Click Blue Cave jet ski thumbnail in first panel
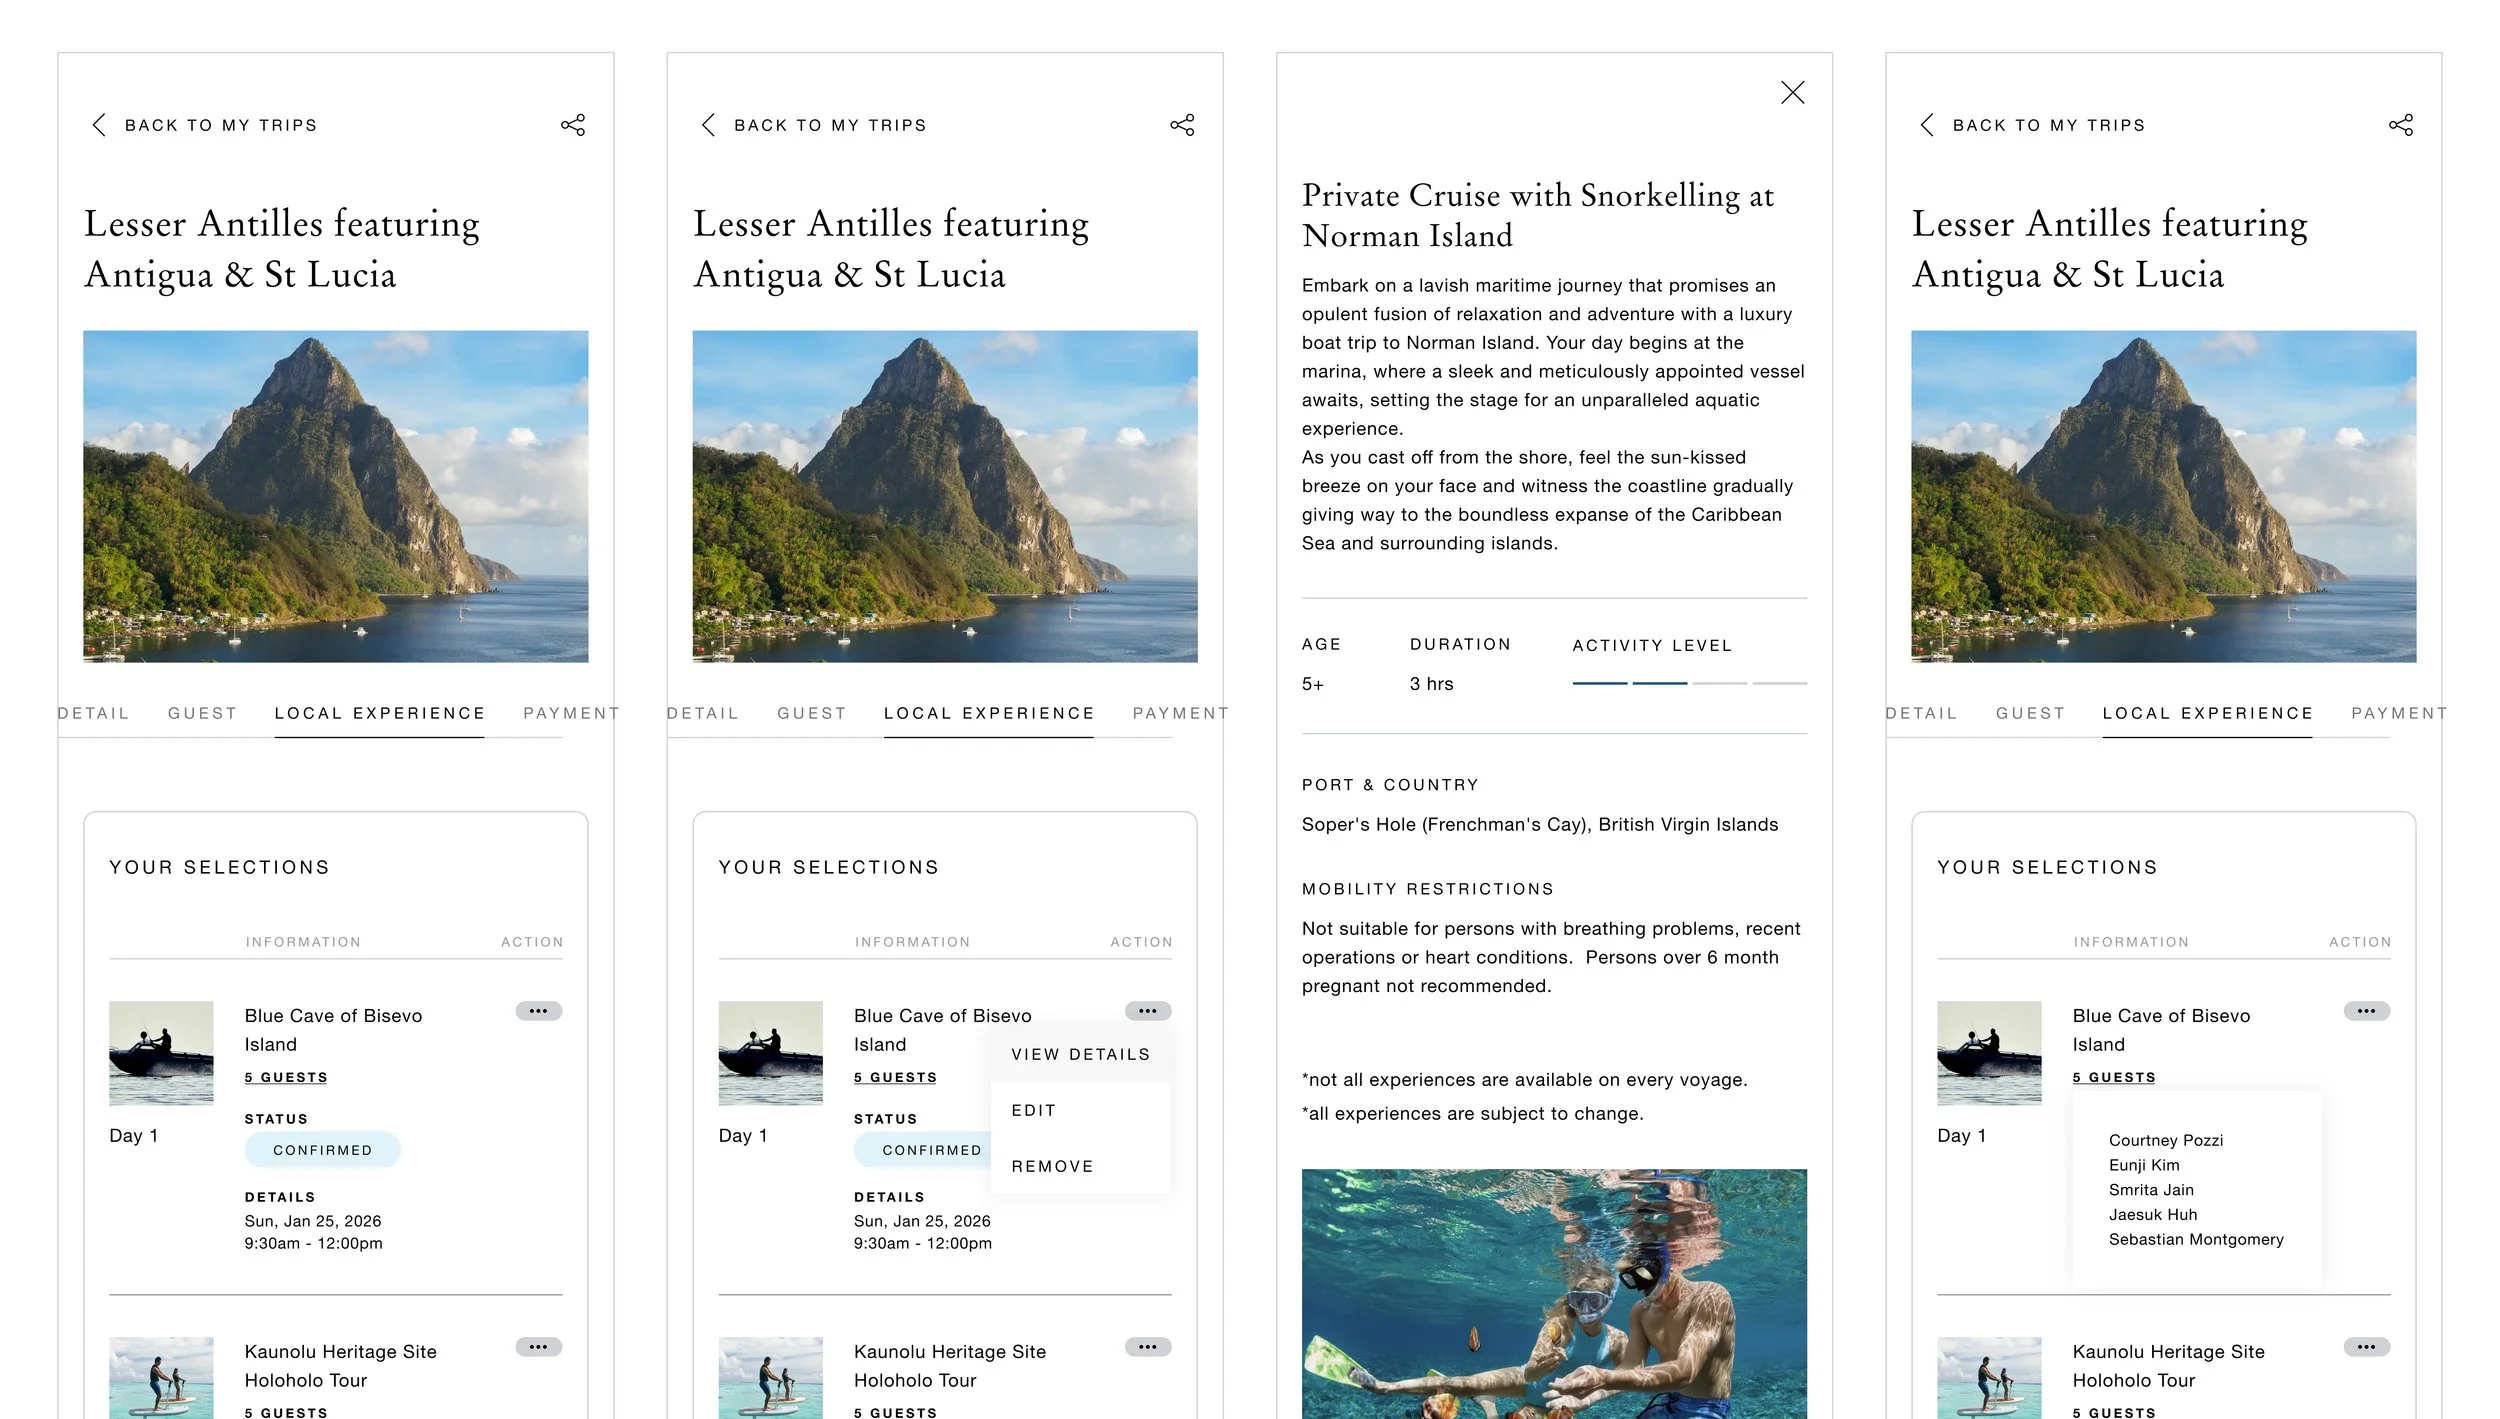 (x=161, y=1052)
